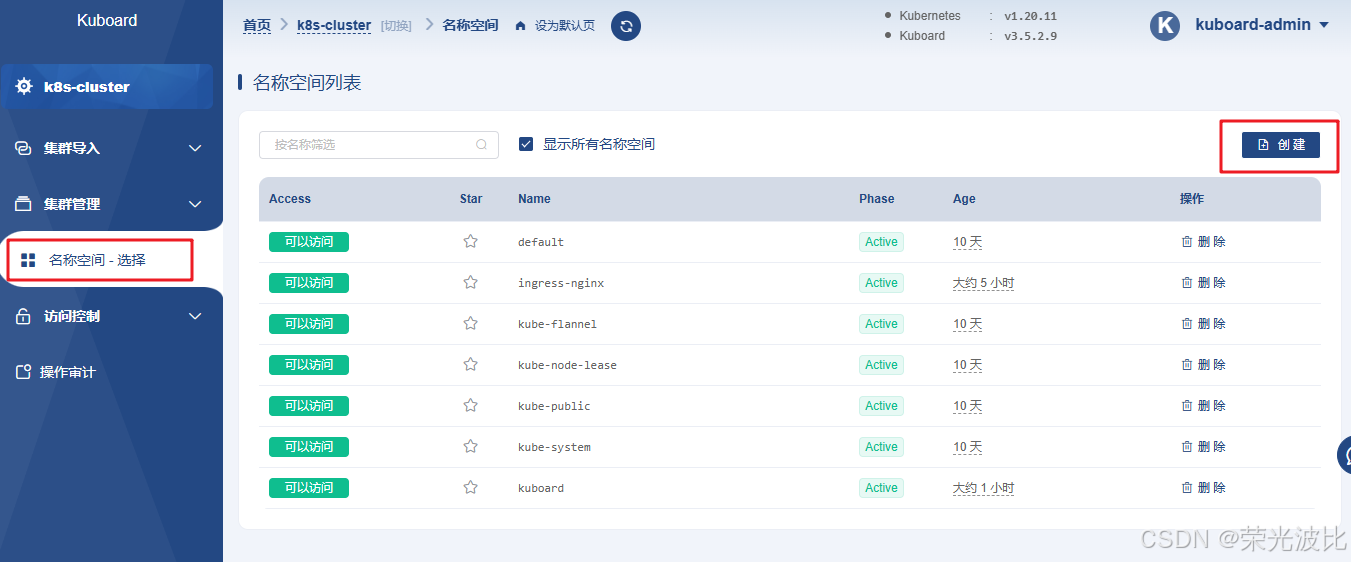The image size is (1351, 562).
Task: Star the default namespace
Action: coord(470,242)
